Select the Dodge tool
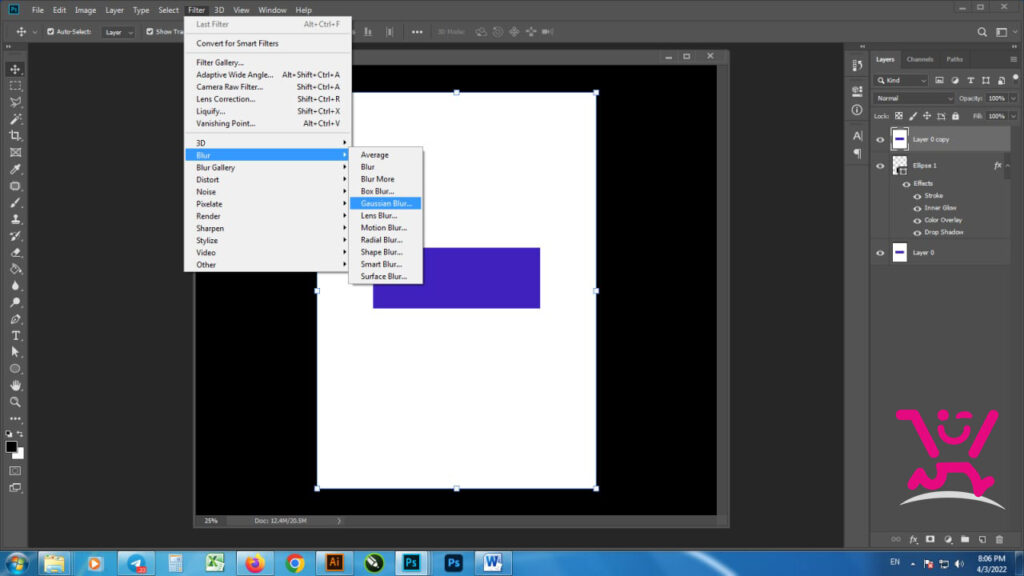Screen dimensions: 1024x576 pos(15,302)
